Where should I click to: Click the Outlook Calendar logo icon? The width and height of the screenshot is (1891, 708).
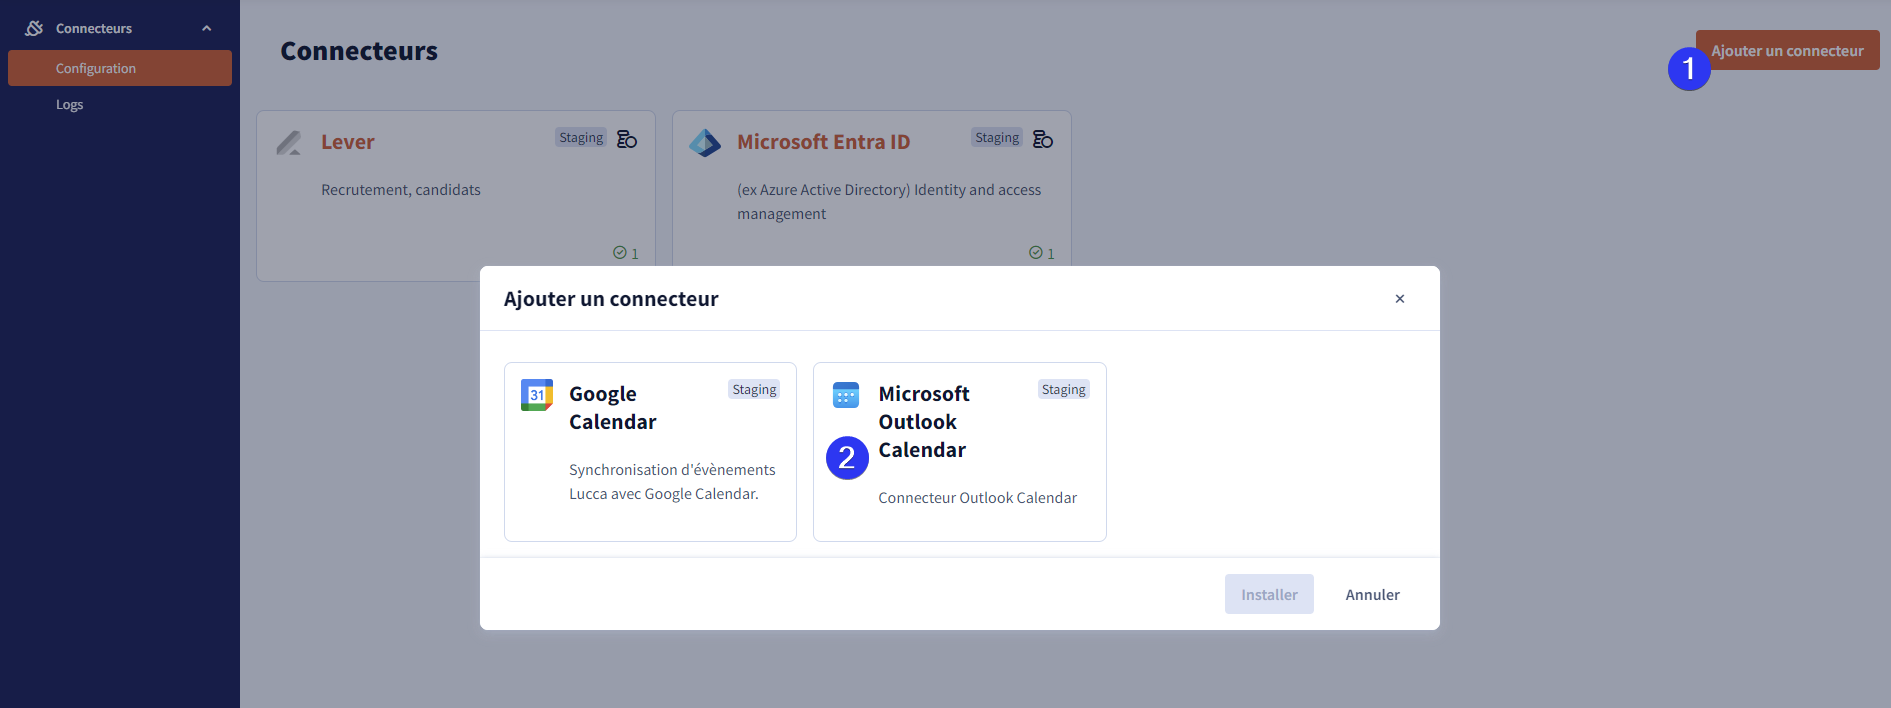(x=846, y=395)
